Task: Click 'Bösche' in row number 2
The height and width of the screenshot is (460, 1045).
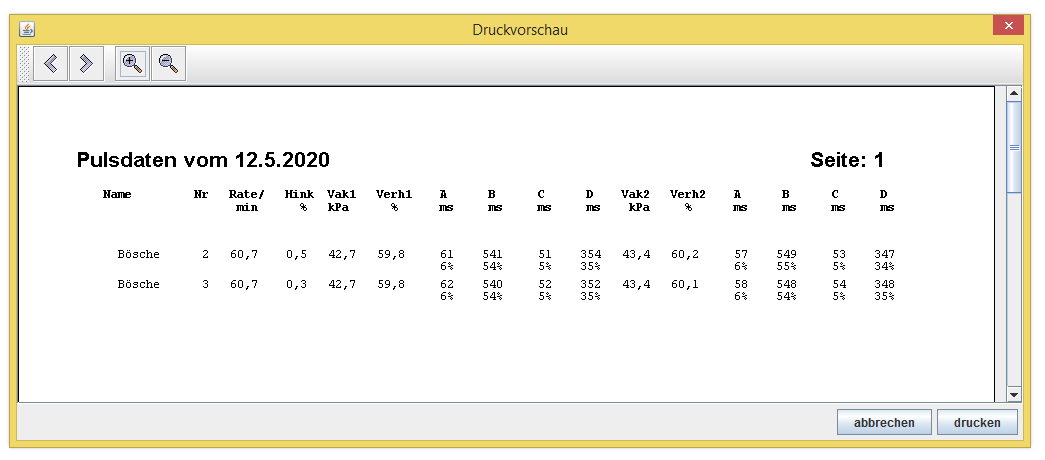Action: coord(139,254)
